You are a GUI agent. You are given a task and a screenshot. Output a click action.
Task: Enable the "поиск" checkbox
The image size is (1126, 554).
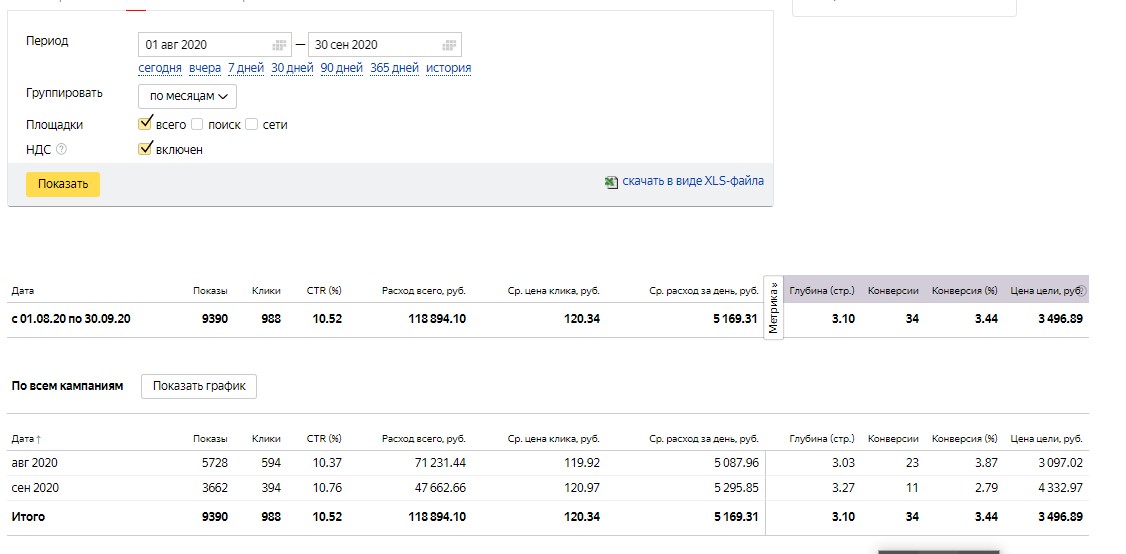[197, 125]
